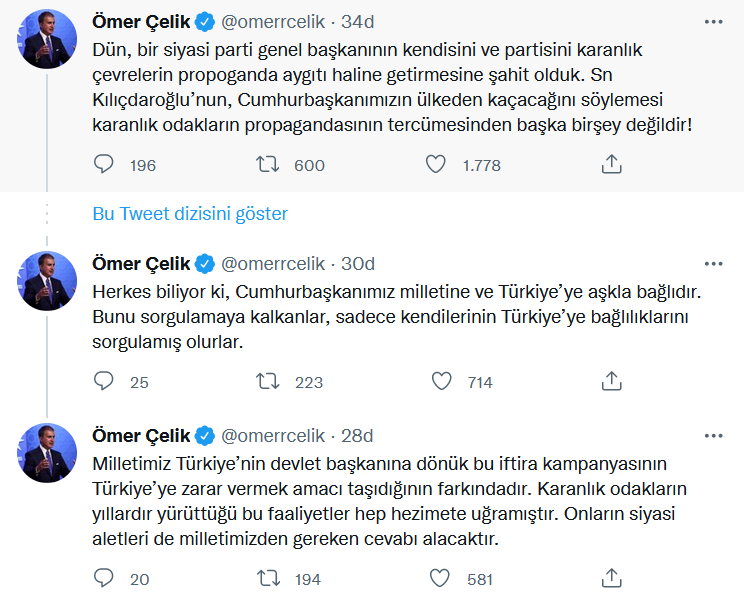
Task: Share the 34d tweet via share icon
Action: tap(612, 164)
